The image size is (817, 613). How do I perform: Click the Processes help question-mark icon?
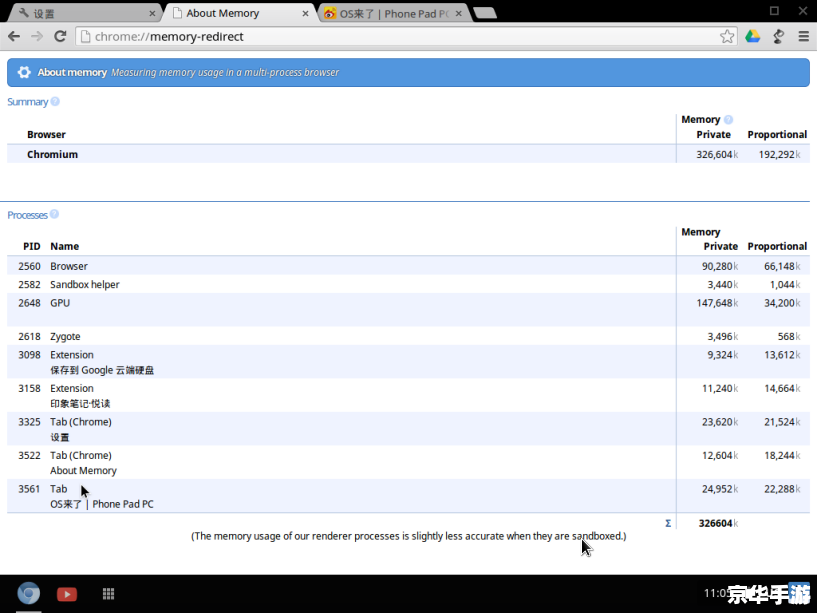54,214
